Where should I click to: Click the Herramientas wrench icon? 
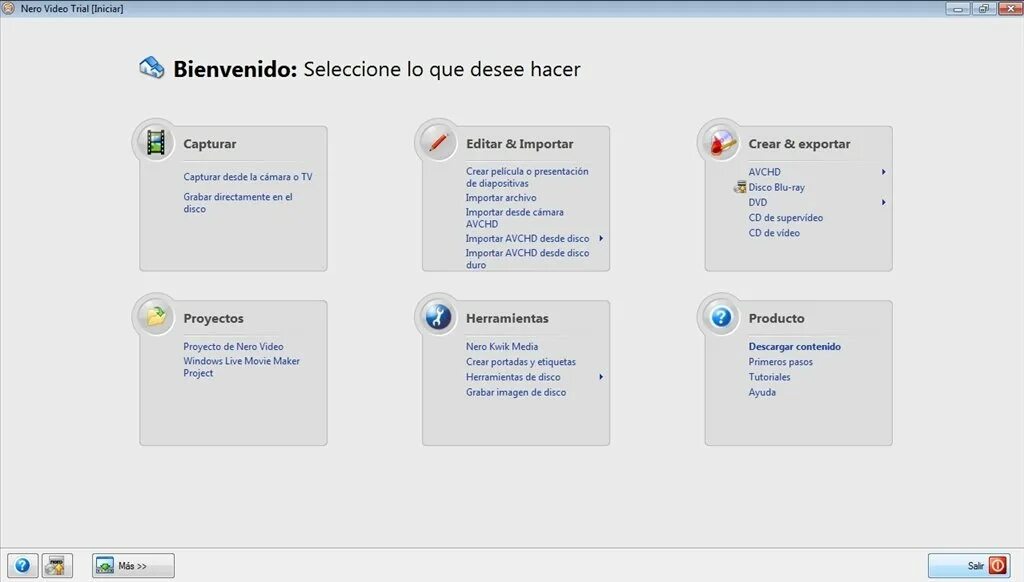click(x=438, y=316)
